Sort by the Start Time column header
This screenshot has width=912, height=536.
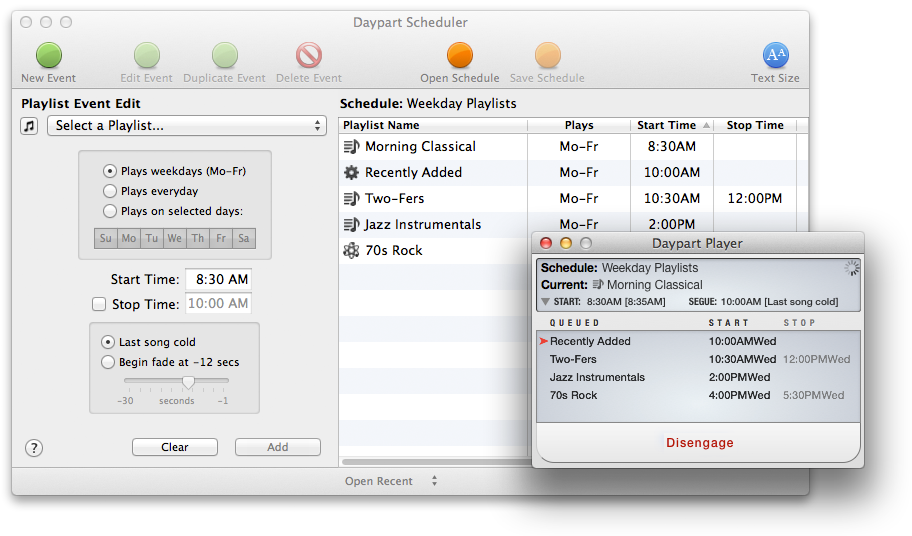click(672, 125)
